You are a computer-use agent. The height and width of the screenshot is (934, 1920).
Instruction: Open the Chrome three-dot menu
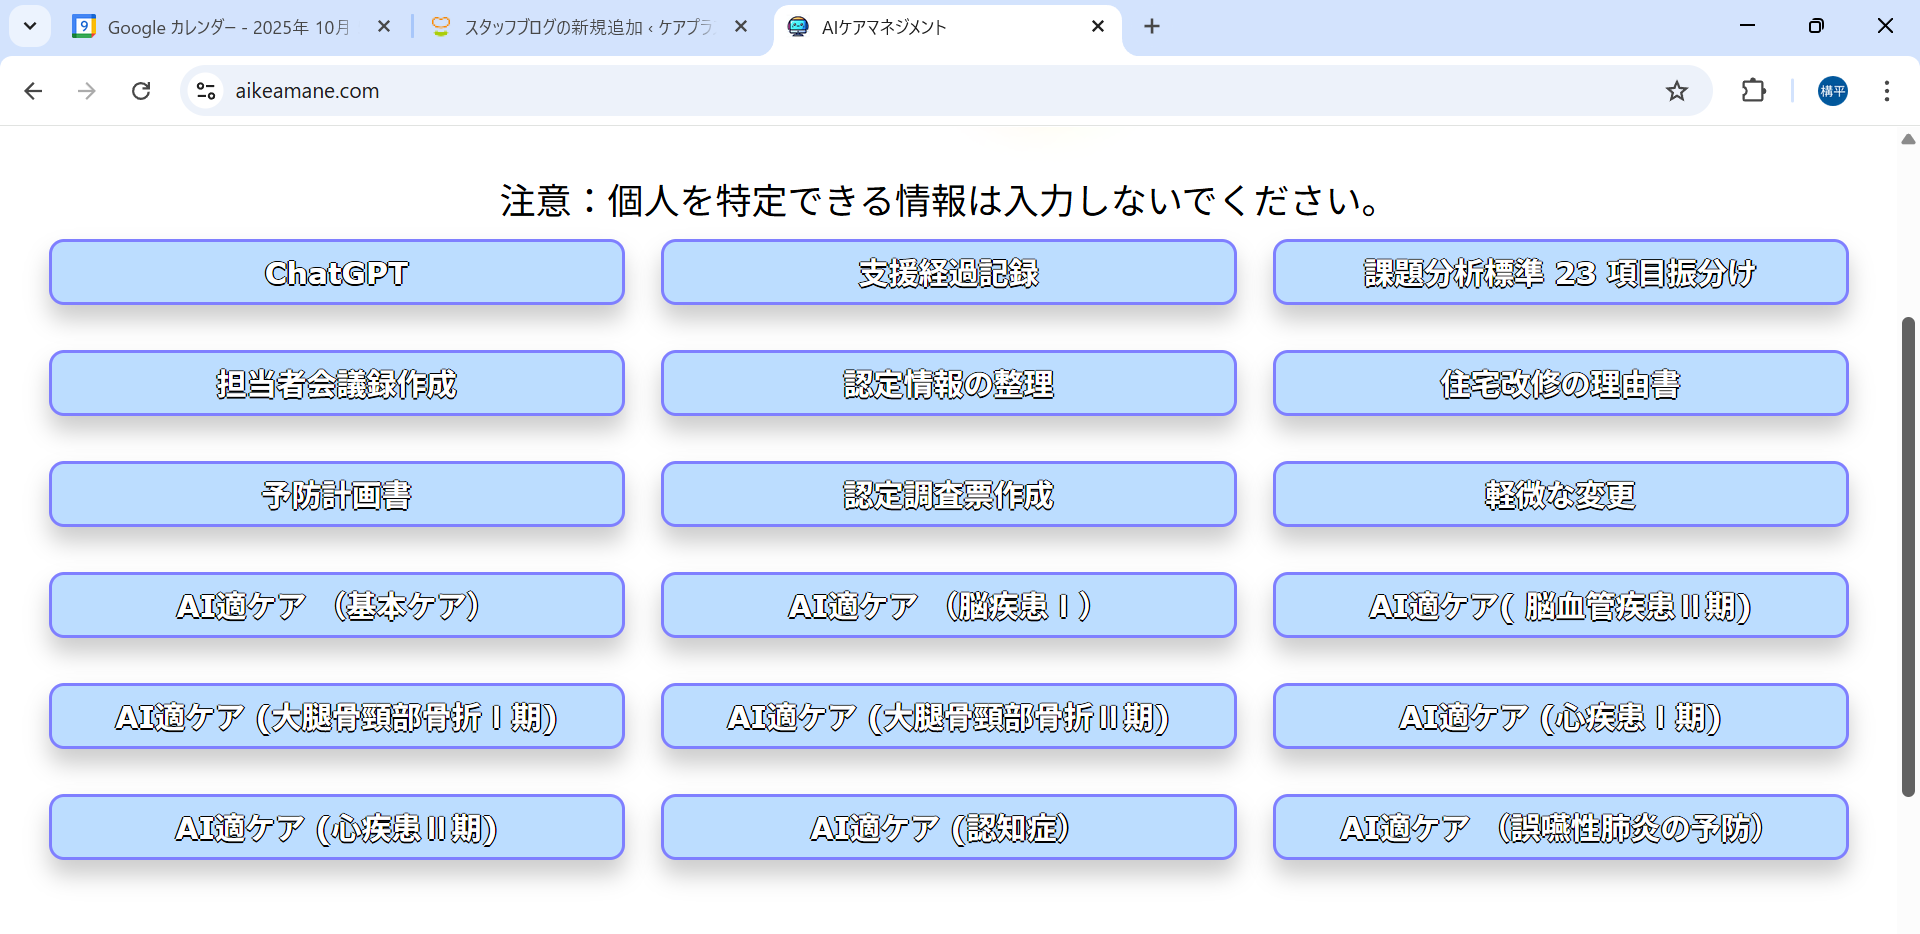point(1886,91)
